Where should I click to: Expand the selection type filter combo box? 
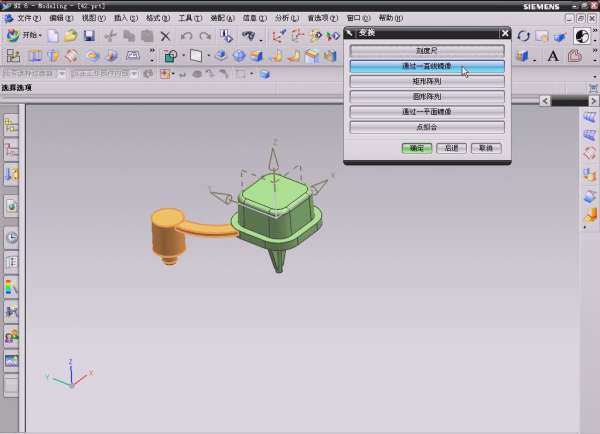62,74
